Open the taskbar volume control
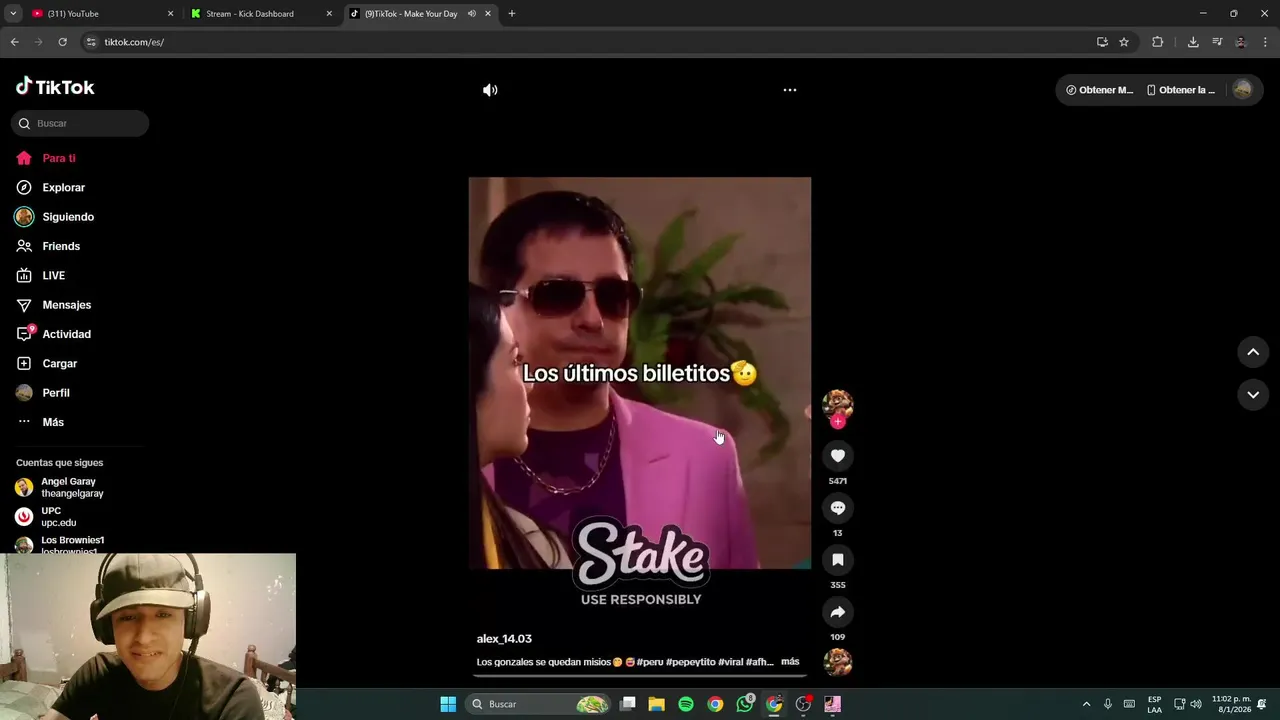1280x720 pixels. (1196, 704)
